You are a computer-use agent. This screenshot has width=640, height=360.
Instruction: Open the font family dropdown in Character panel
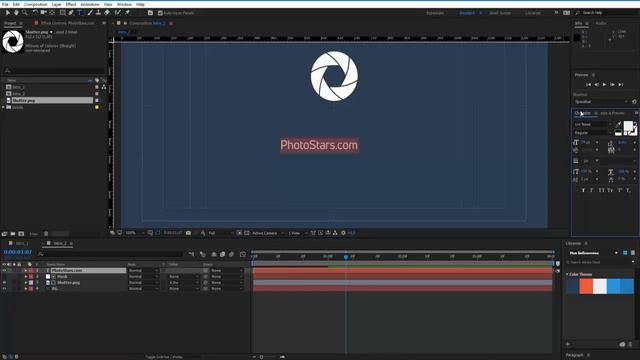pyautogui.click(x=593, y=124)
